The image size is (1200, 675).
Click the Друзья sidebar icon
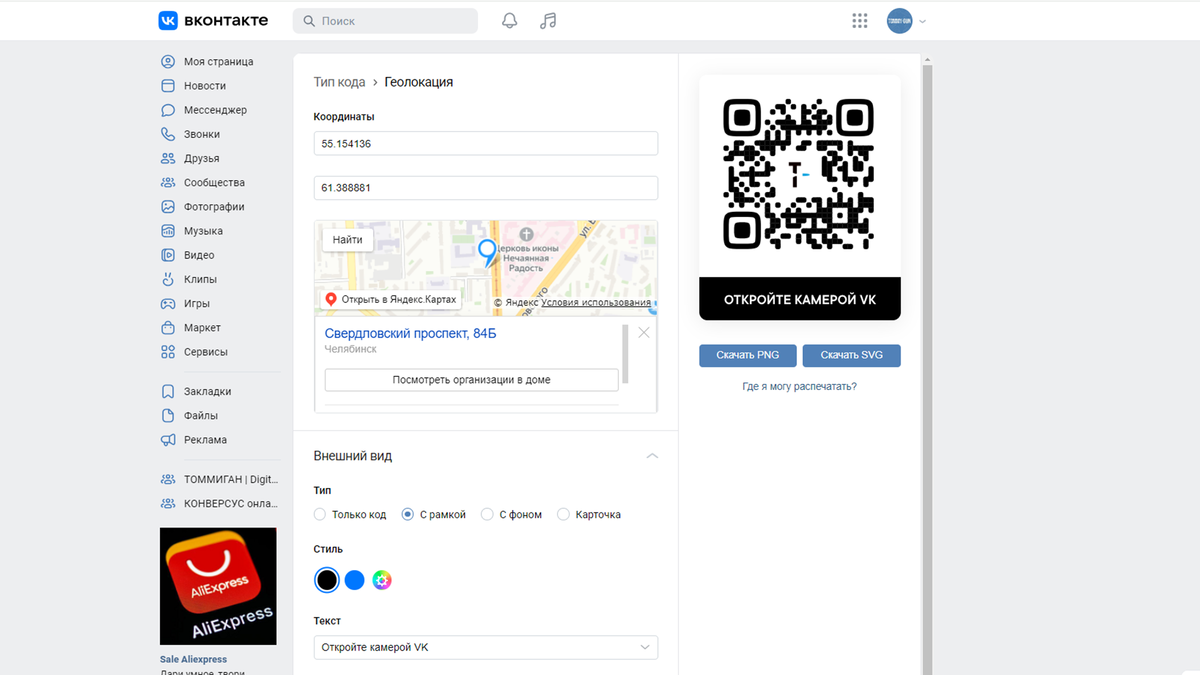[x=168, y=158]
